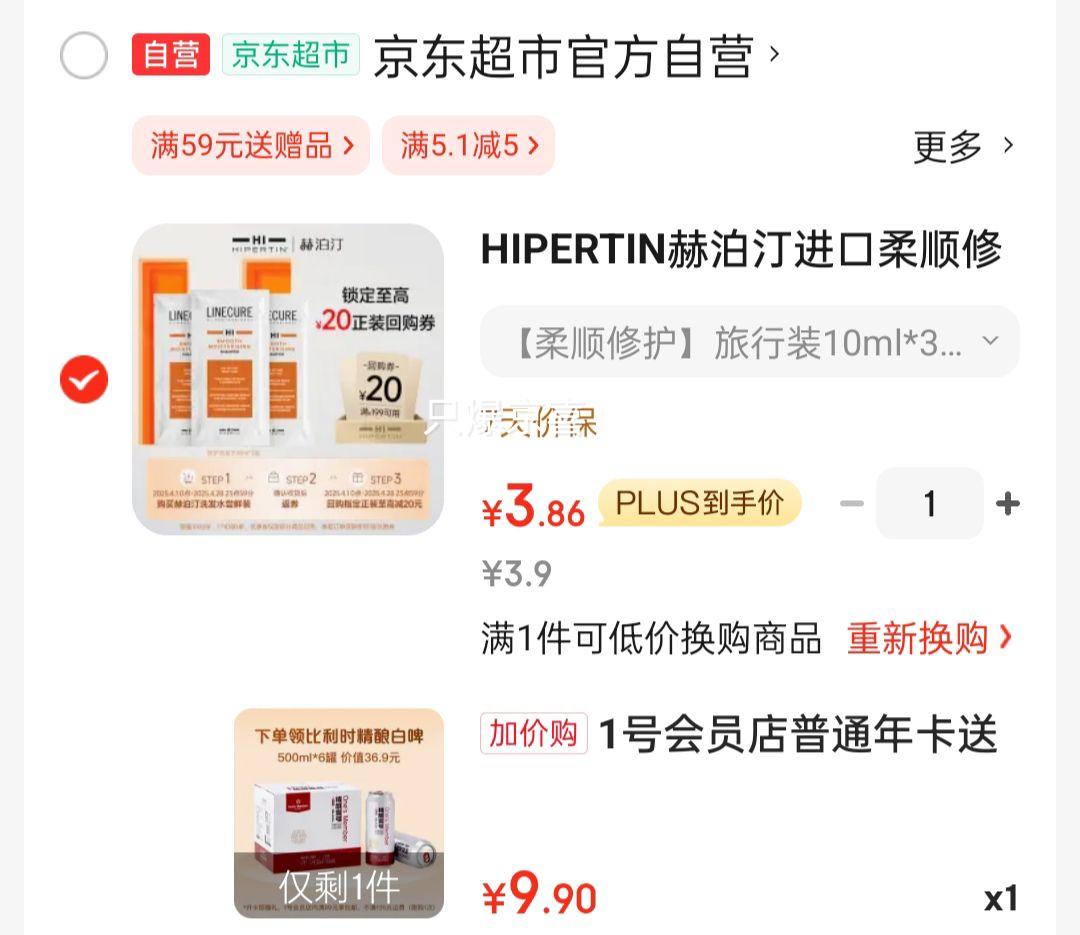The image size is (1080, 935).
Task: Open the 满59元送赠品 promotion
Action: pyautogui.click(x=251, y=145)
